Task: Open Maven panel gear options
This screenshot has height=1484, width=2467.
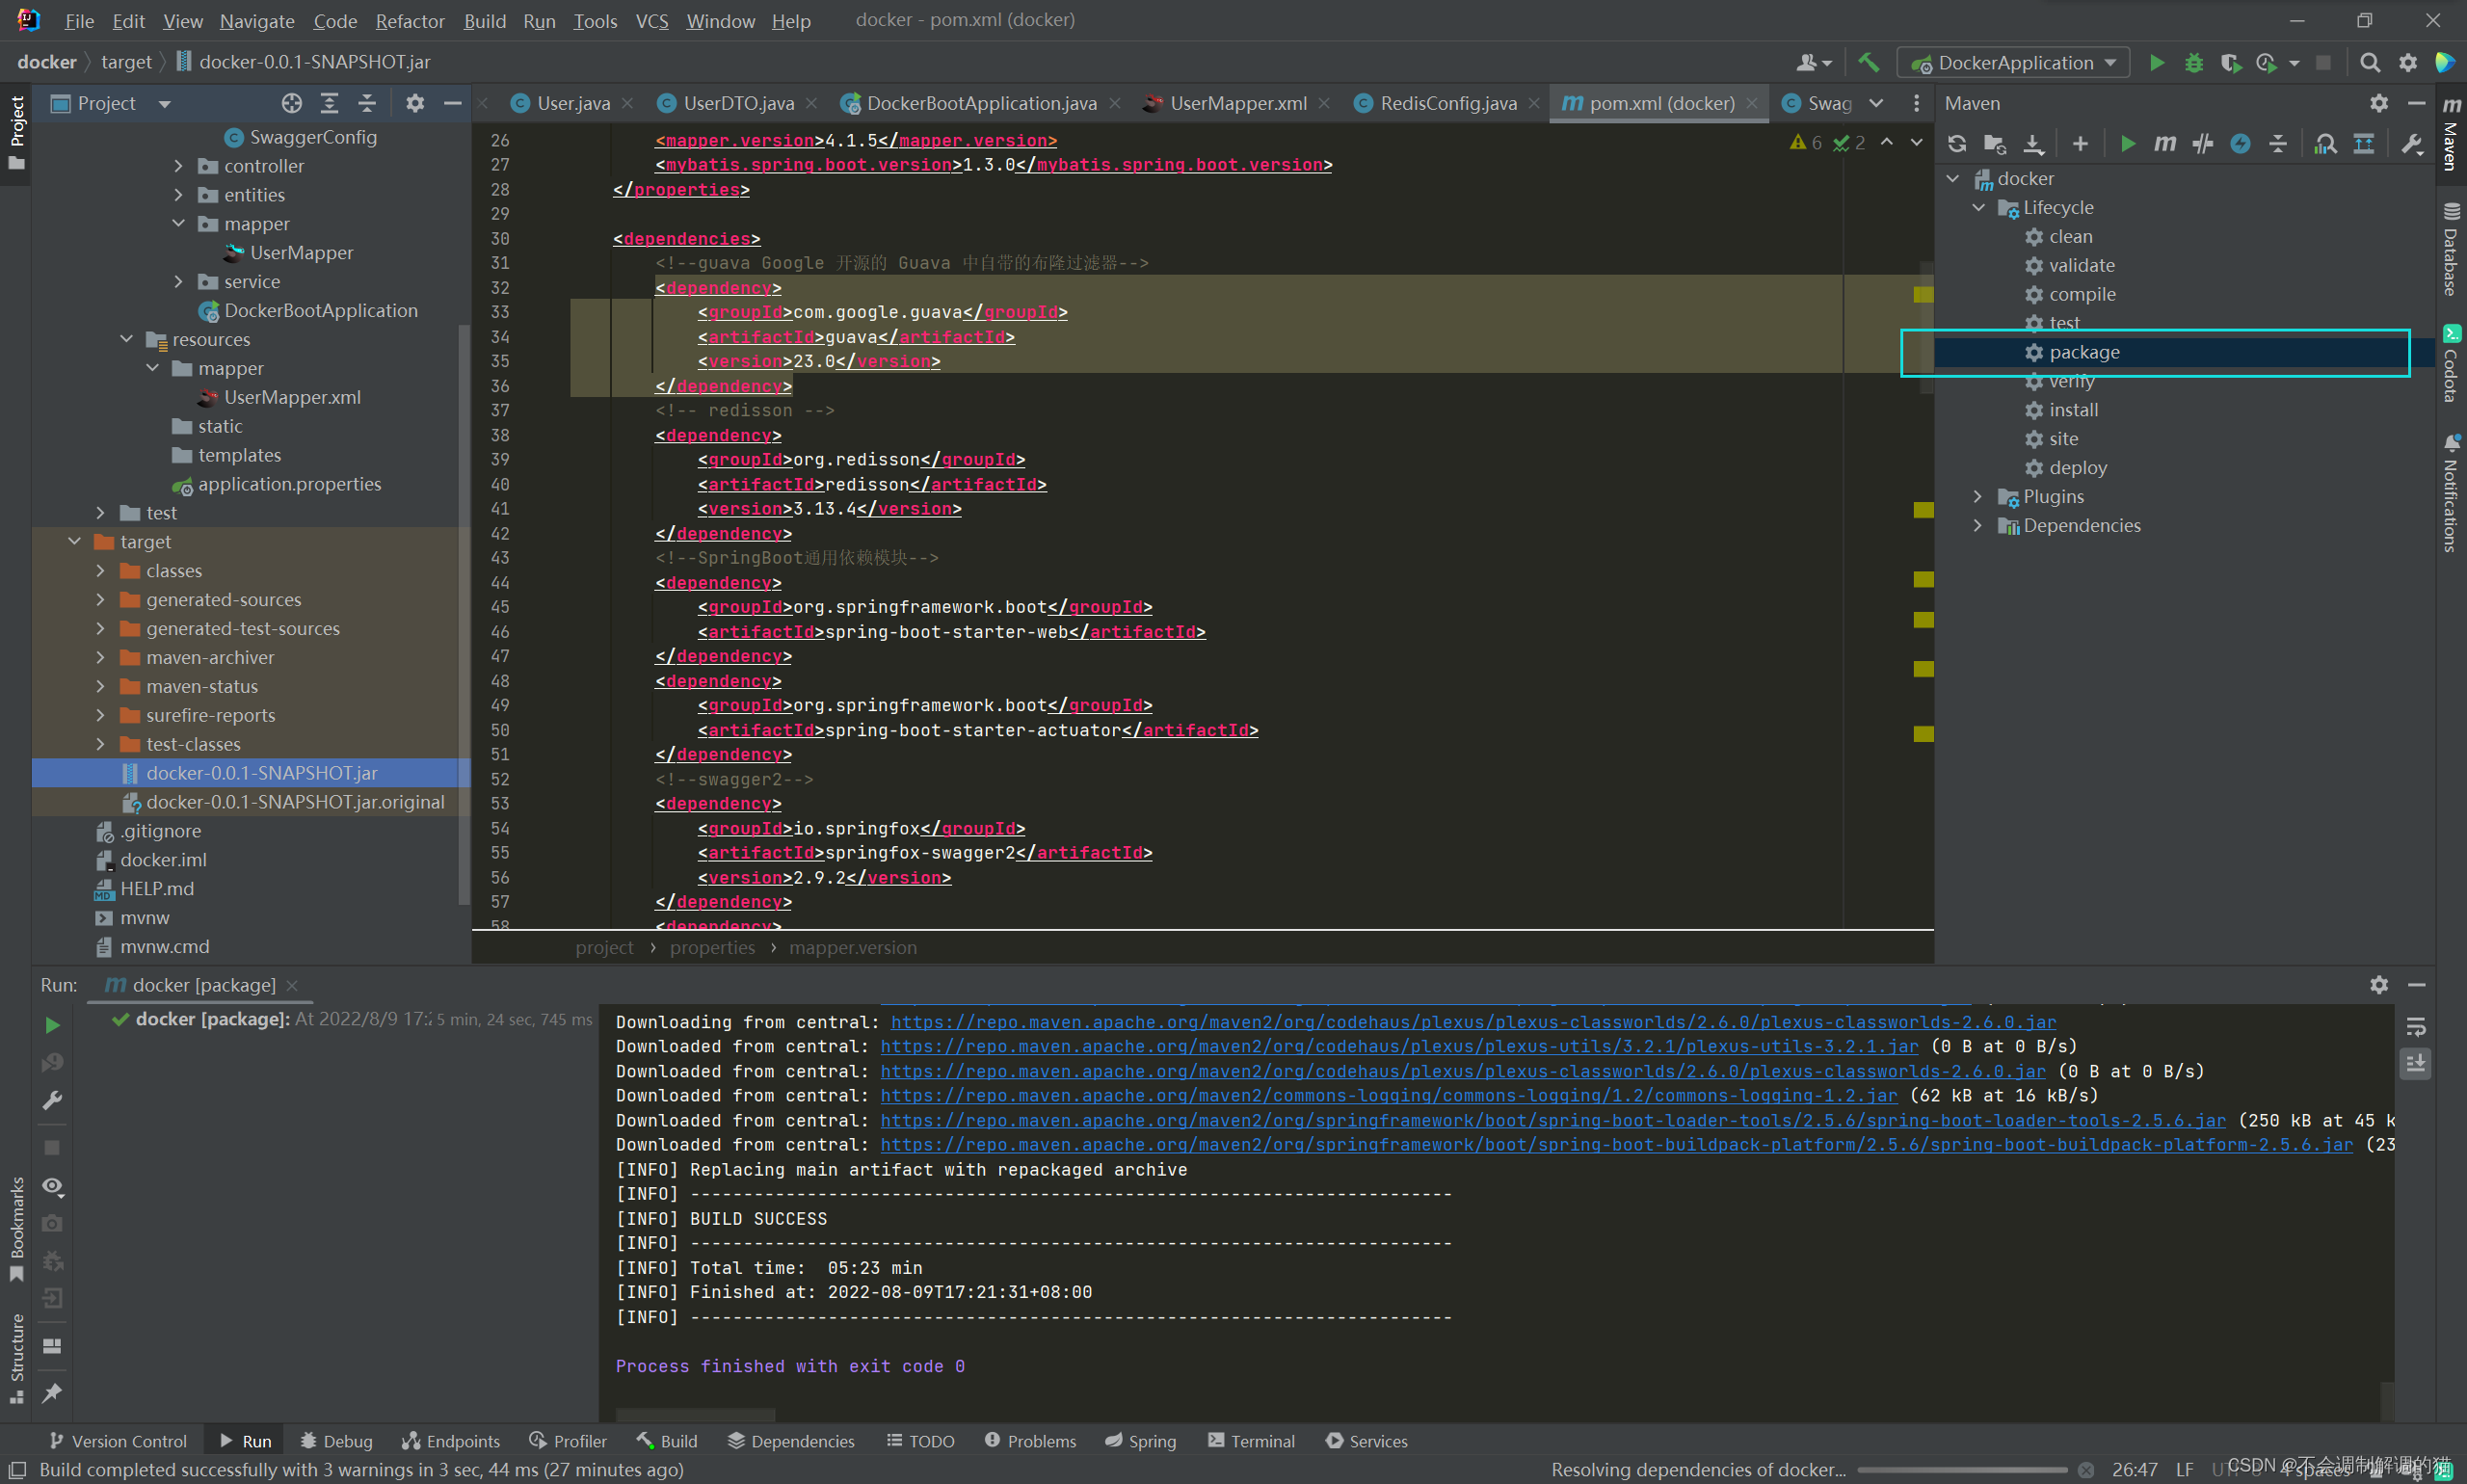Action: (2379, 103)
